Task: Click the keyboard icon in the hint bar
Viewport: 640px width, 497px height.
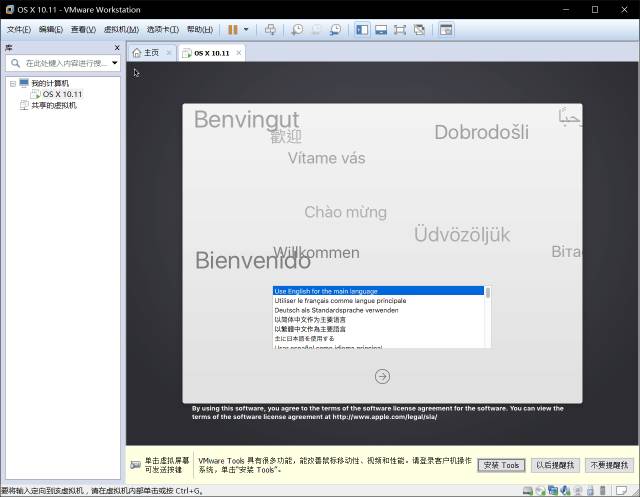Action: (x=136, y=465)
